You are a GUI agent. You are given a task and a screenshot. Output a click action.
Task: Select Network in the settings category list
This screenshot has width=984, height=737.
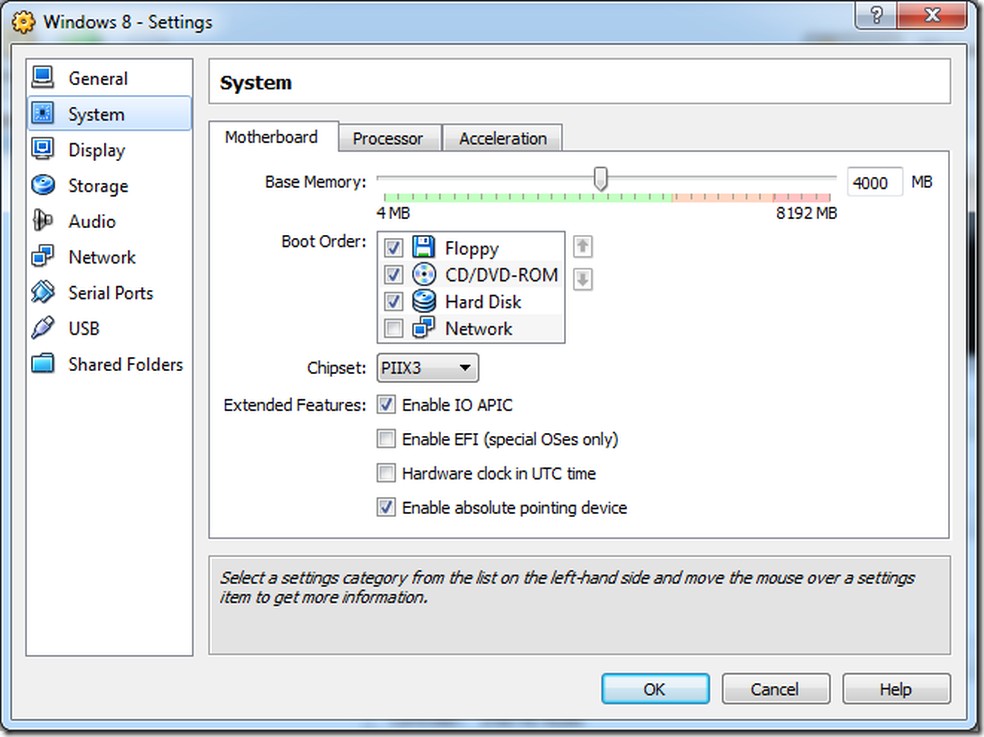pos(109,257)
